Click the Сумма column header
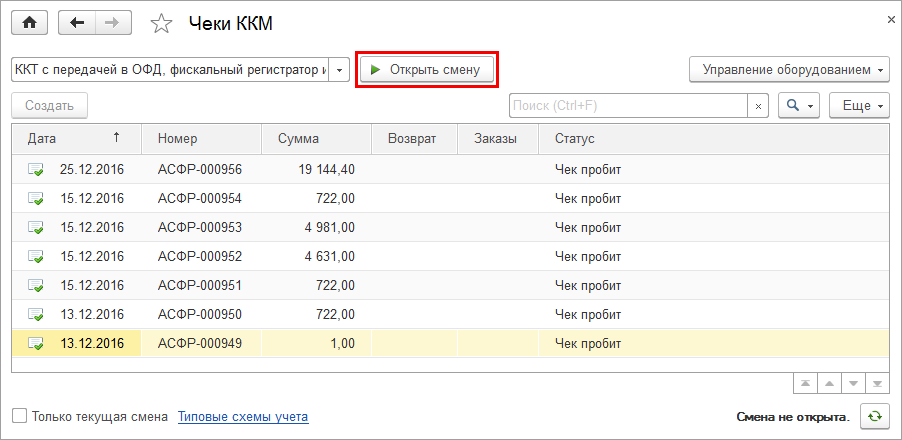 pyautogui.click(x=315, y=138)
